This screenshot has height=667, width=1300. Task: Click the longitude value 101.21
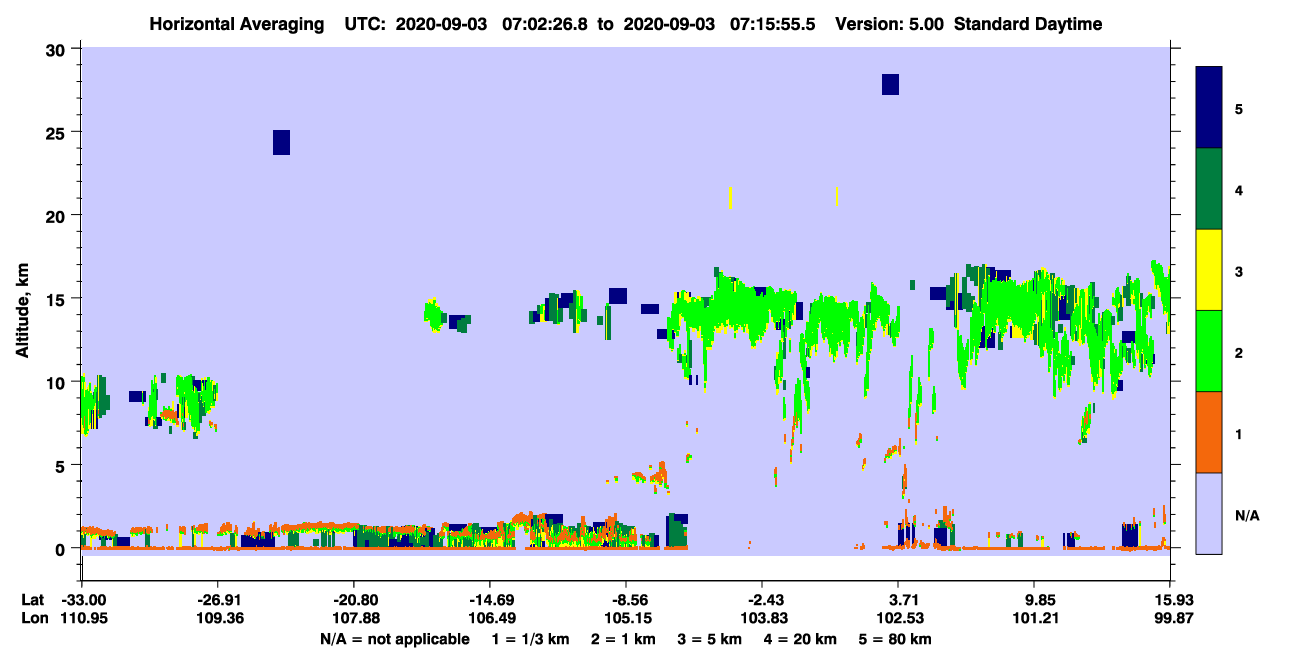1035,618
